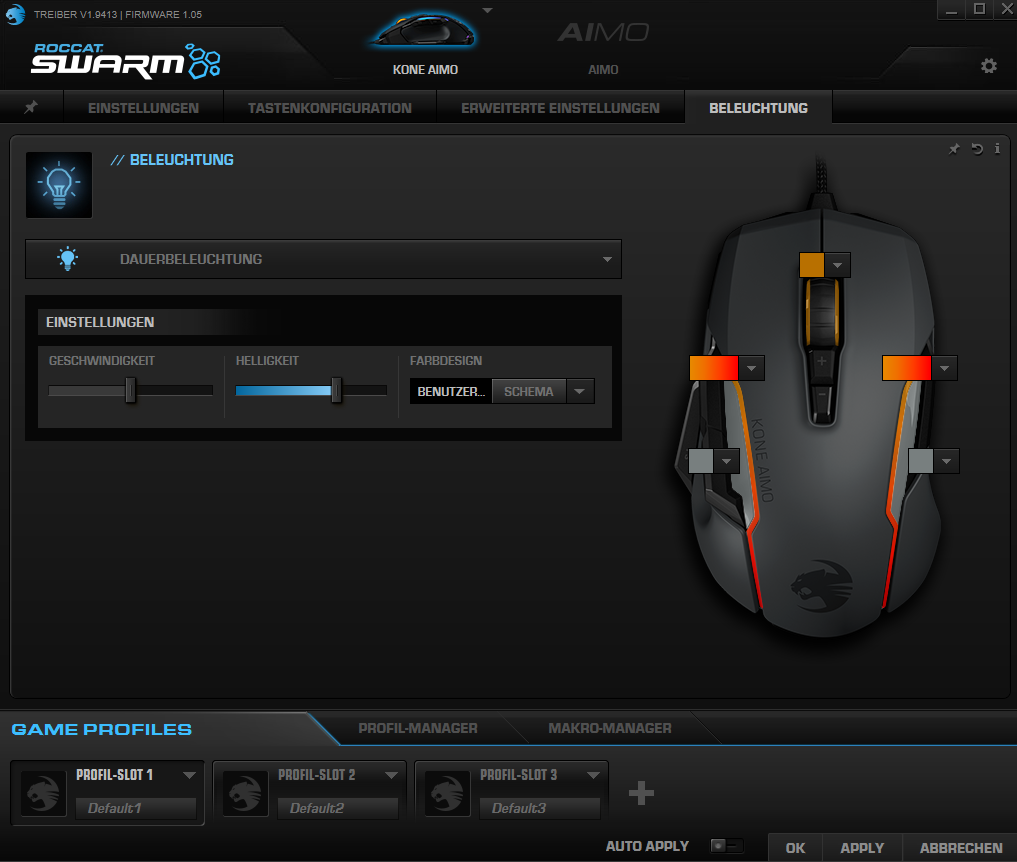Click the Profil-Slot 1 Roccat emblem
This screenshot has height=862, width=1017.
43,793
